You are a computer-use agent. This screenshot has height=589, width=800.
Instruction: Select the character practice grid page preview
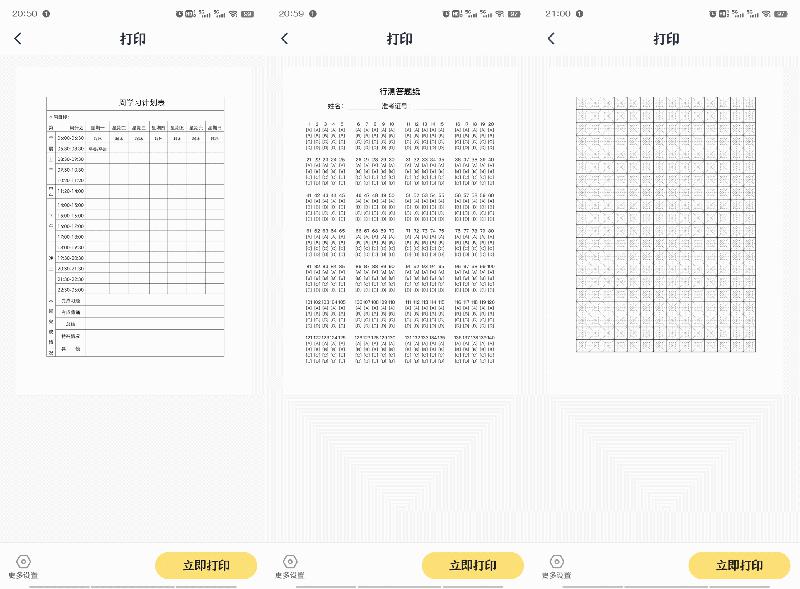click(x=666, y=225)
